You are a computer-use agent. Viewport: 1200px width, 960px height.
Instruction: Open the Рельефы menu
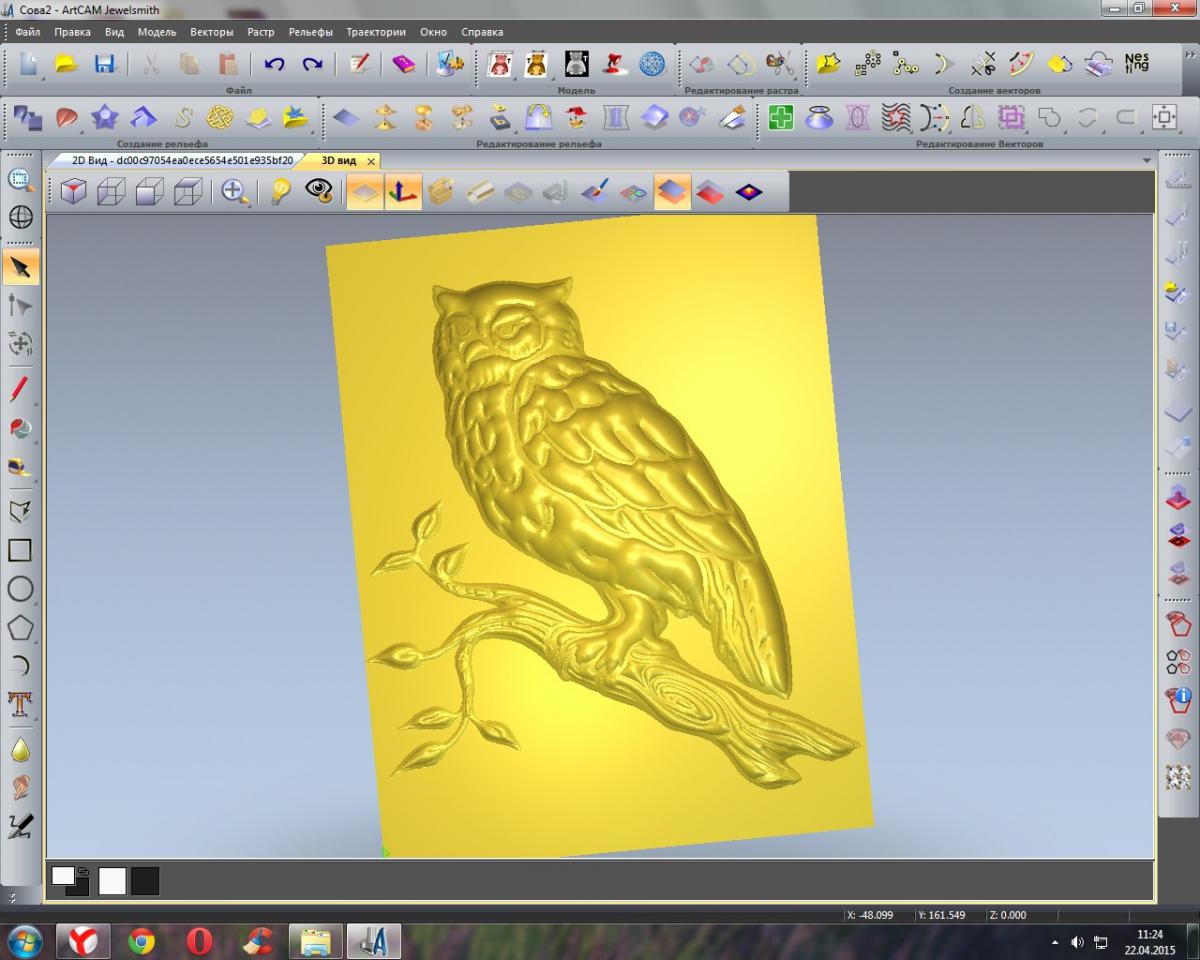[310, 32]
